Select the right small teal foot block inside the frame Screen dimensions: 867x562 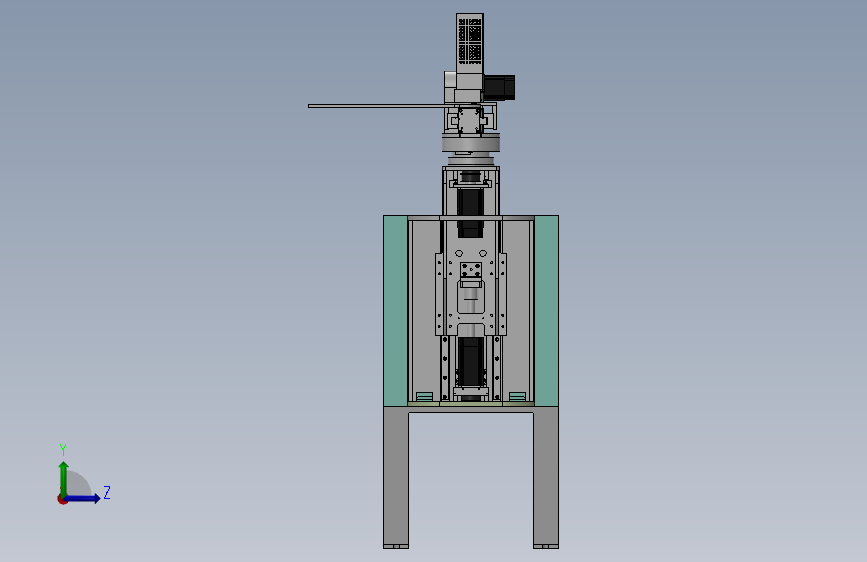(x=518, y=397)
